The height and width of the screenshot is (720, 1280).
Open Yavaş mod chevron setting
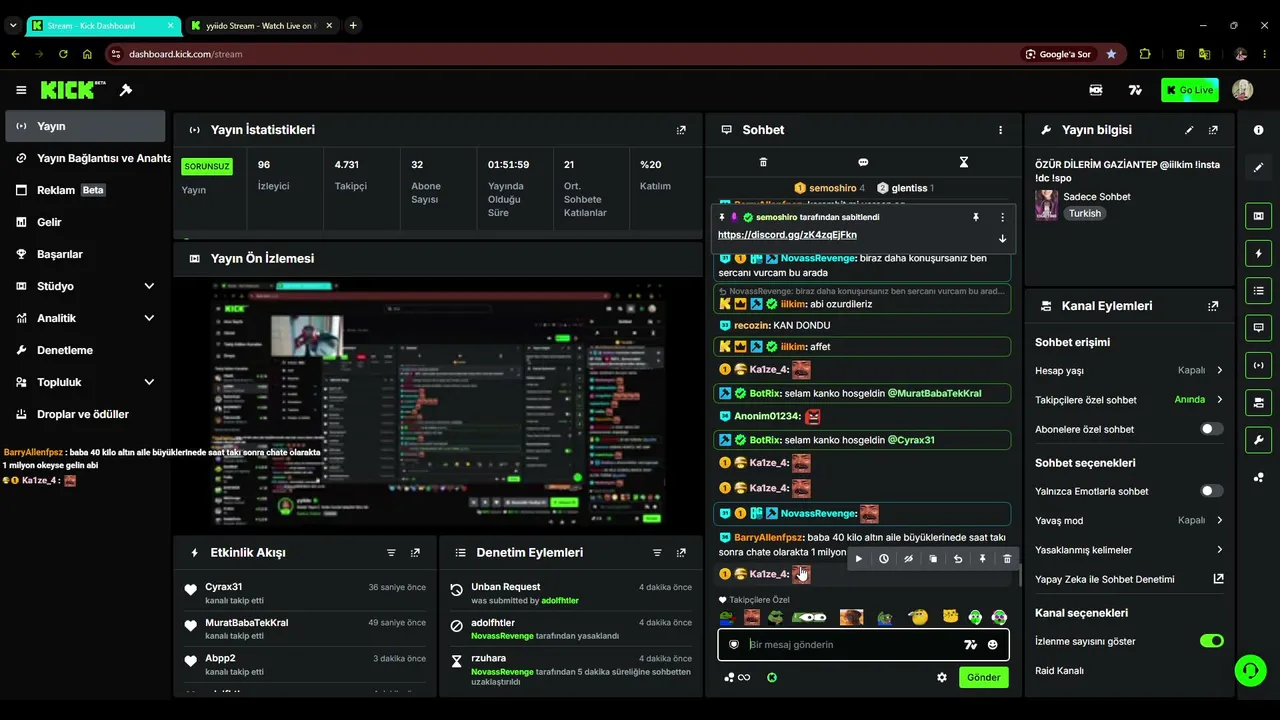point(1219,520)
